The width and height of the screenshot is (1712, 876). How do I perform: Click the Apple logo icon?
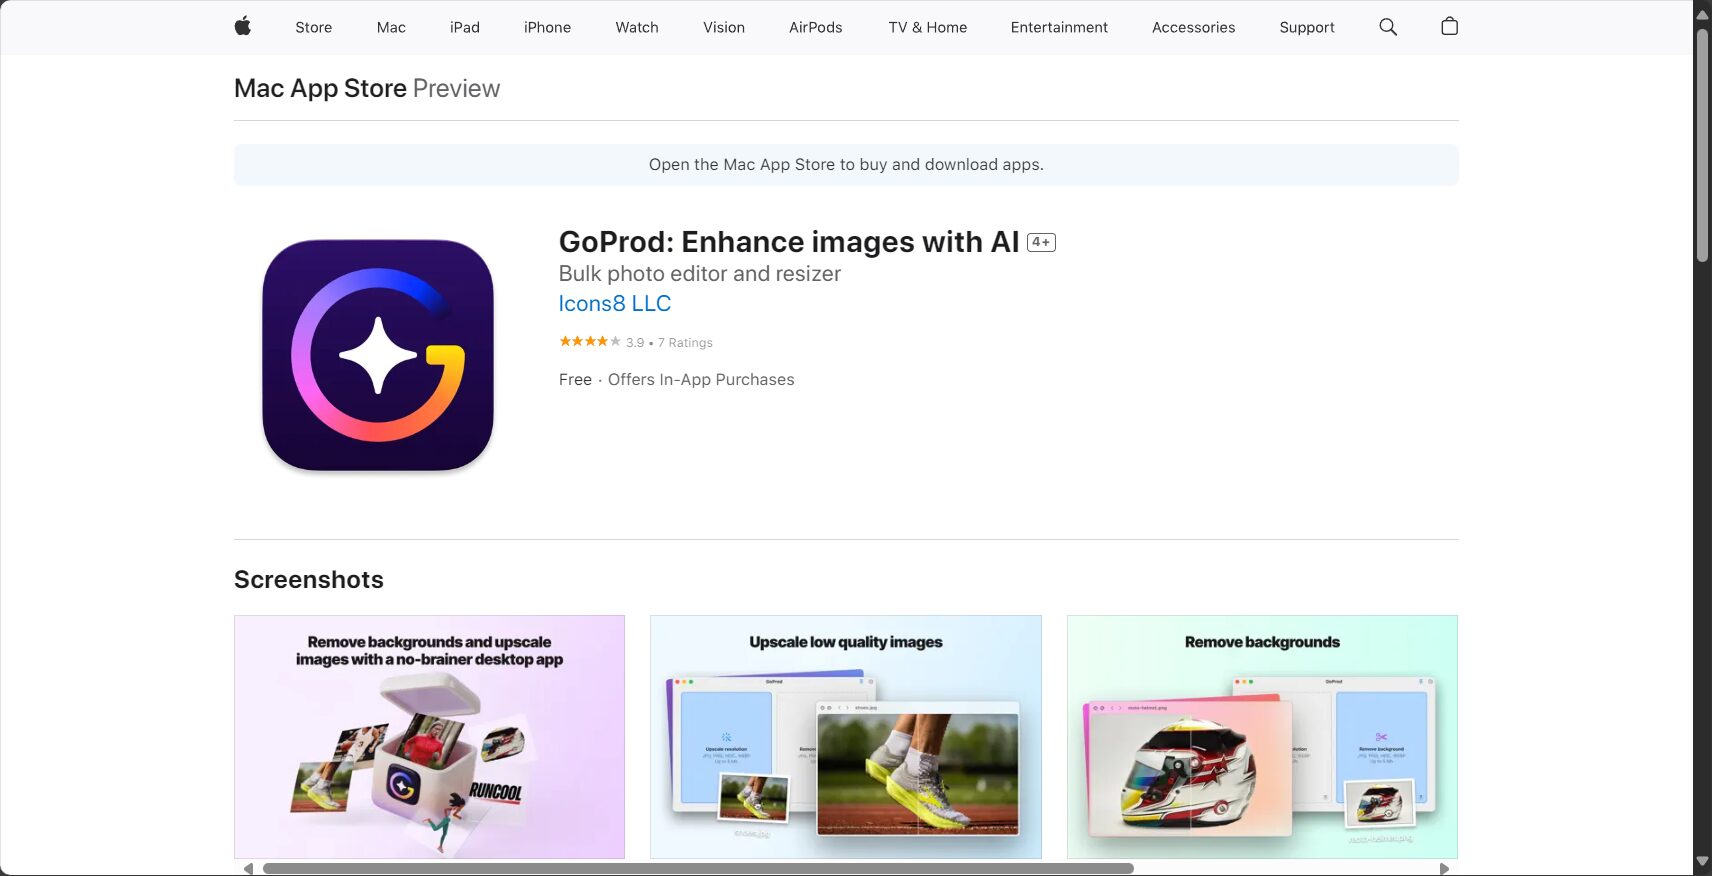click(x=242, y=27)
